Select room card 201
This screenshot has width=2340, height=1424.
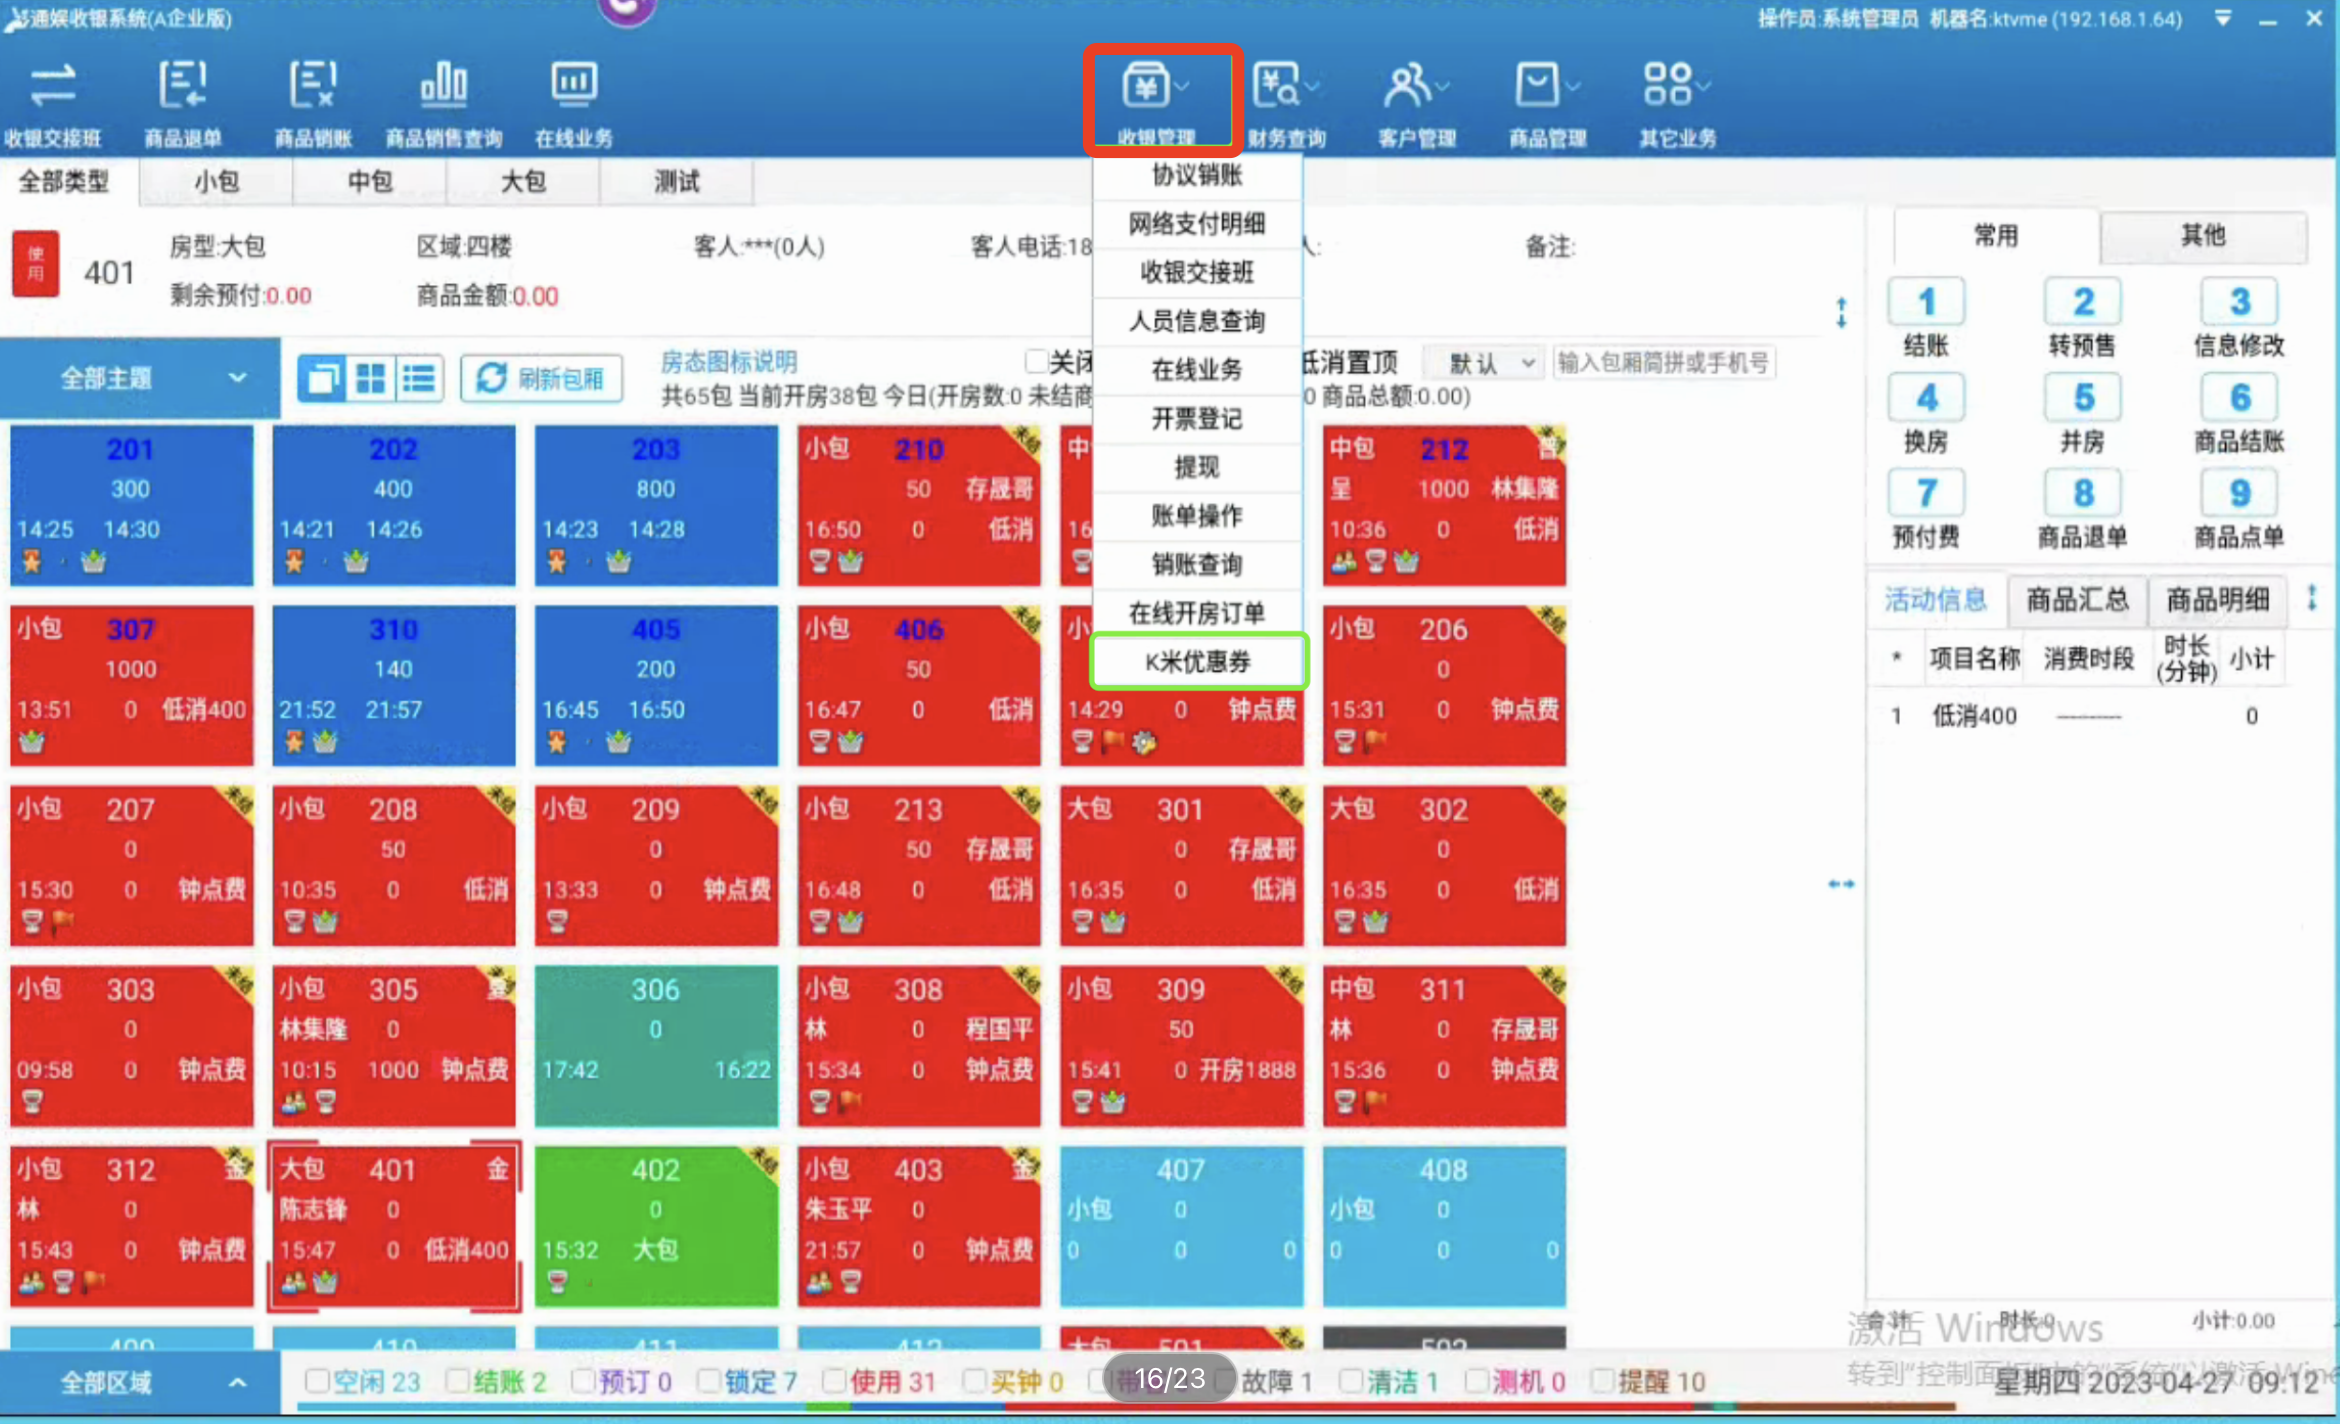(132, 505)
